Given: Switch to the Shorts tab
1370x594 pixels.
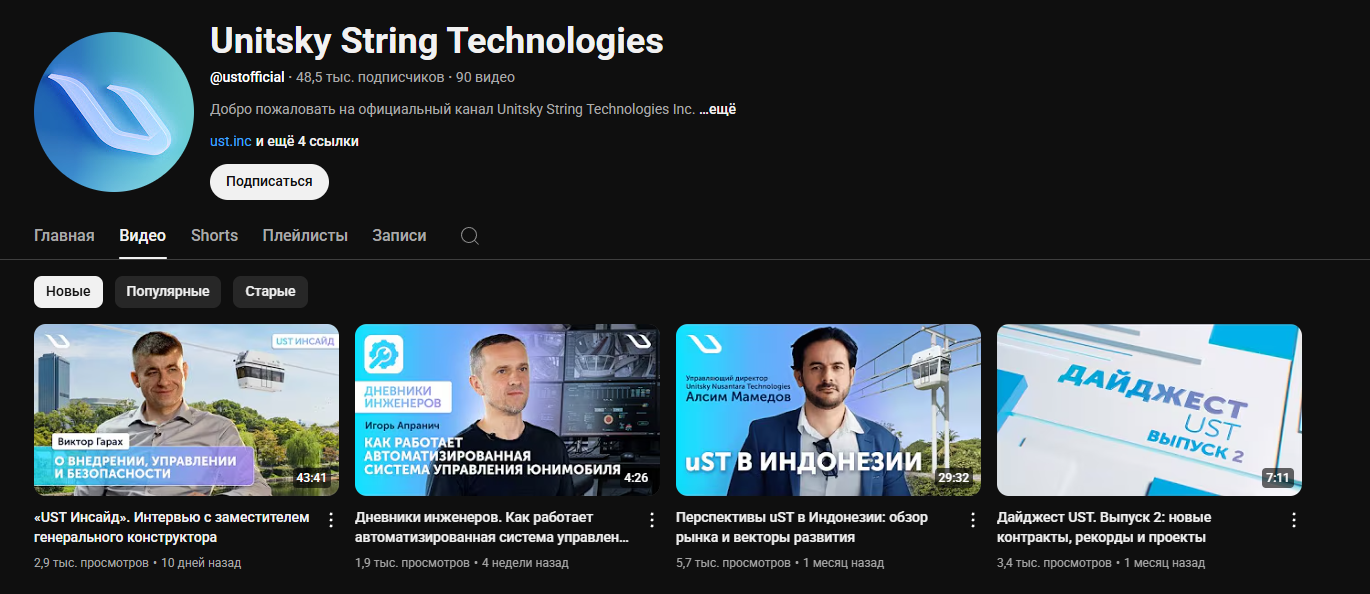Looking at the screenshot, I should 214,236.
